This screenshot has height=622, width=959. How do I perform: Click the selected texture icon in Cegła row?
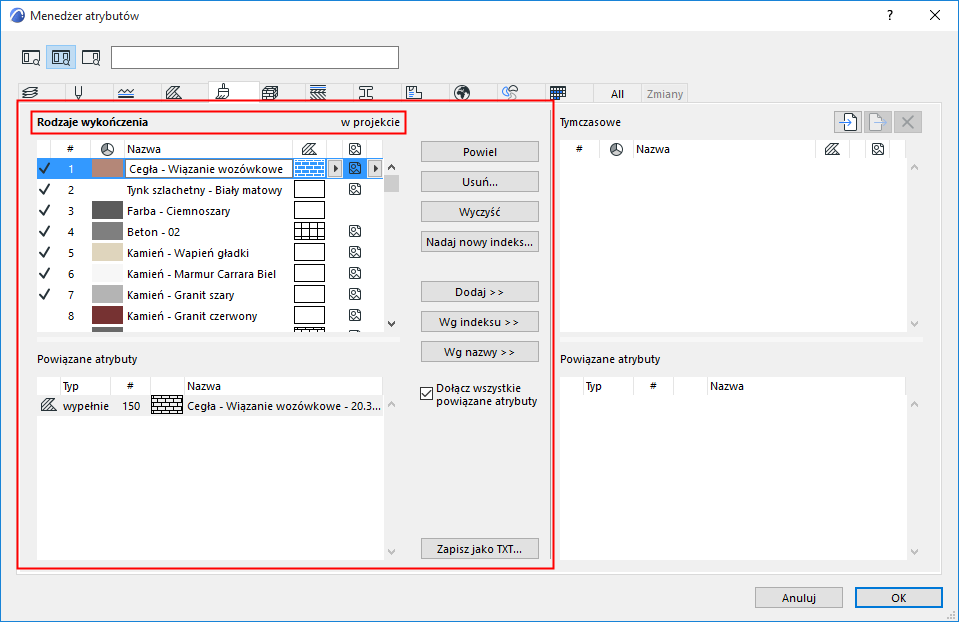(355, 168)
